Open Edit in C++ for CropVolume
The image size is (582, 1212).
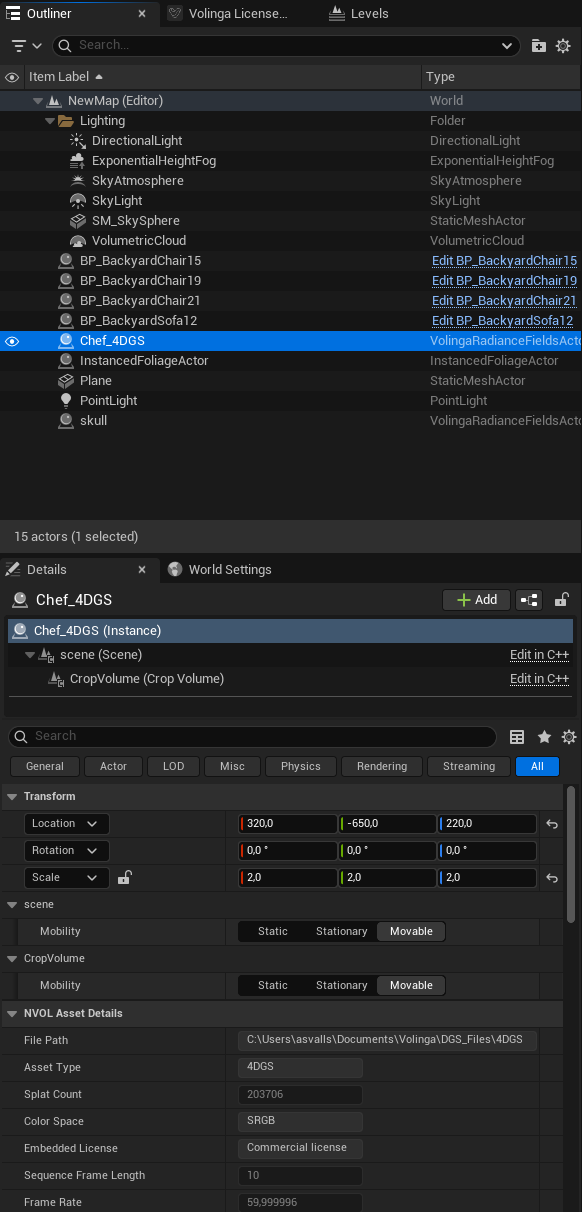point(539,679)
